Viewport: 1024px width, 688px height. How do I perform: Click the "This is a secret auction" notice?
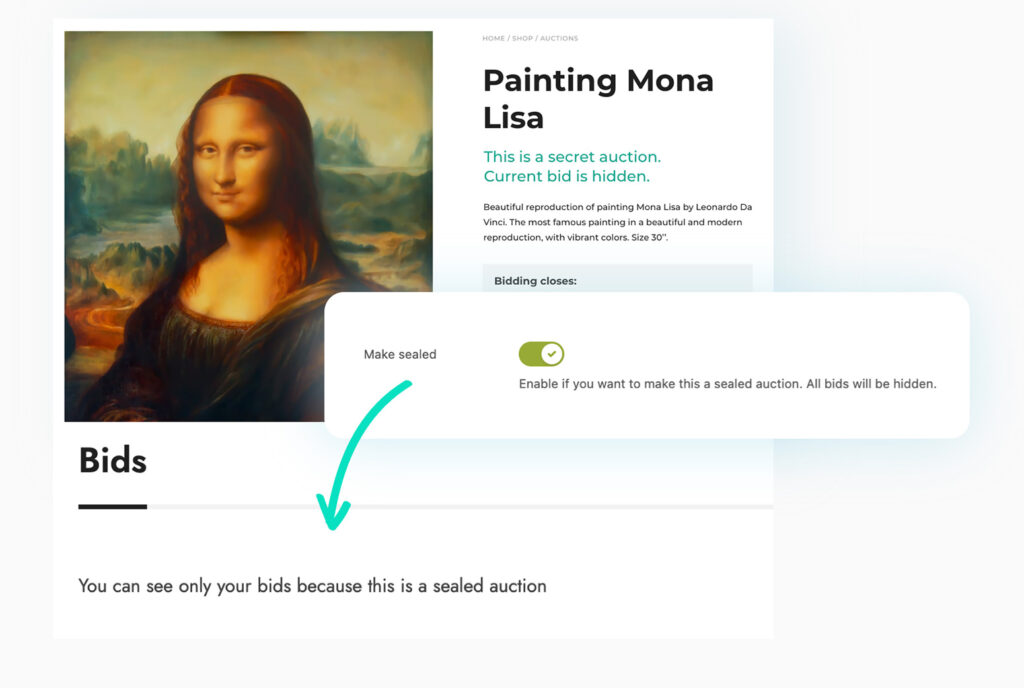[572, 157]
